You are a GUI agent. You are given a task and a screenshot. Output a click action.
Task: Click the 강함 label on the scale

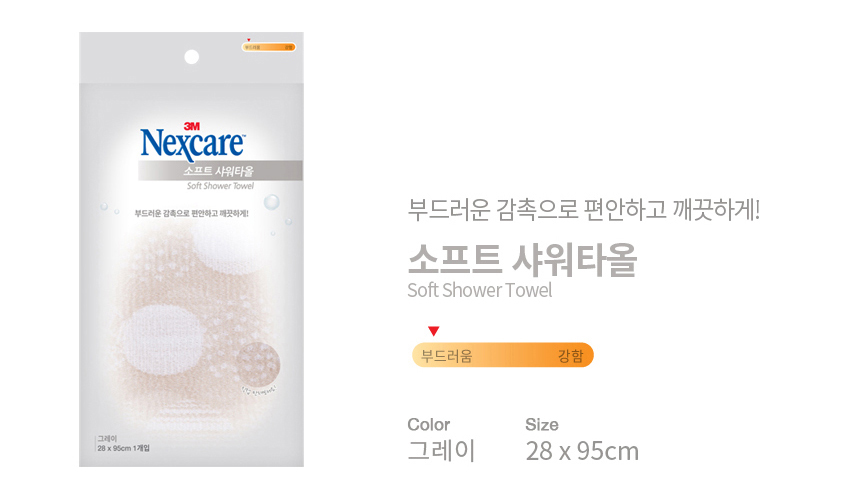tap(570, 356)
